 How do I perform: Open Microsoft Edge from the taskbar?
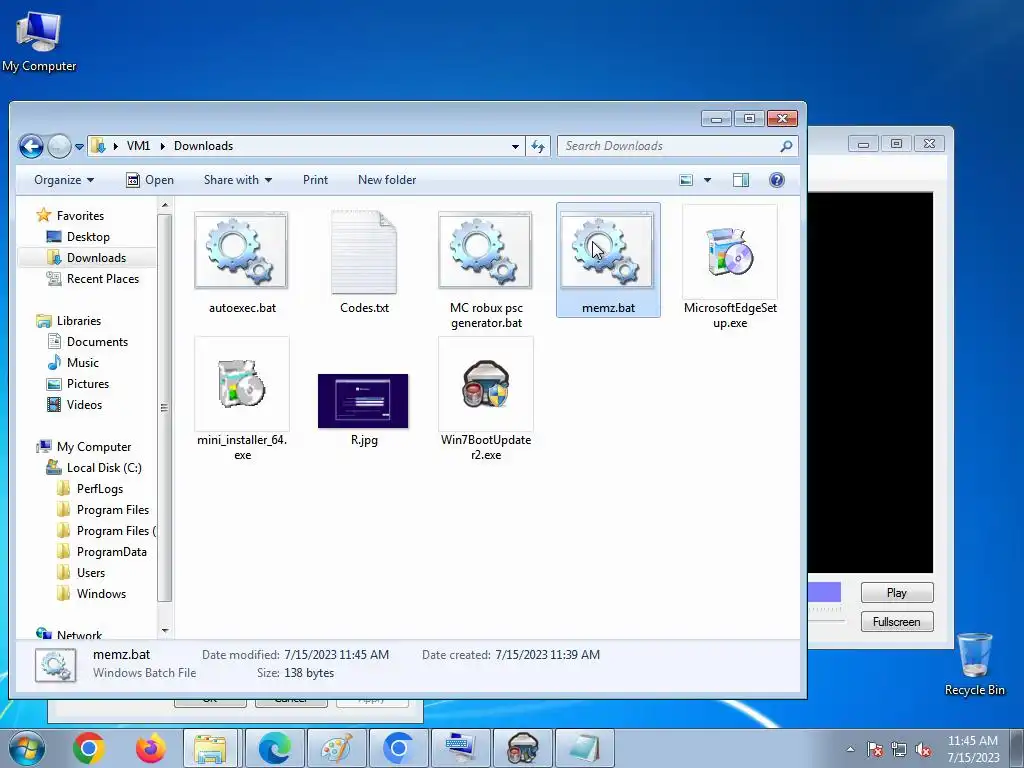pos(274,748)
